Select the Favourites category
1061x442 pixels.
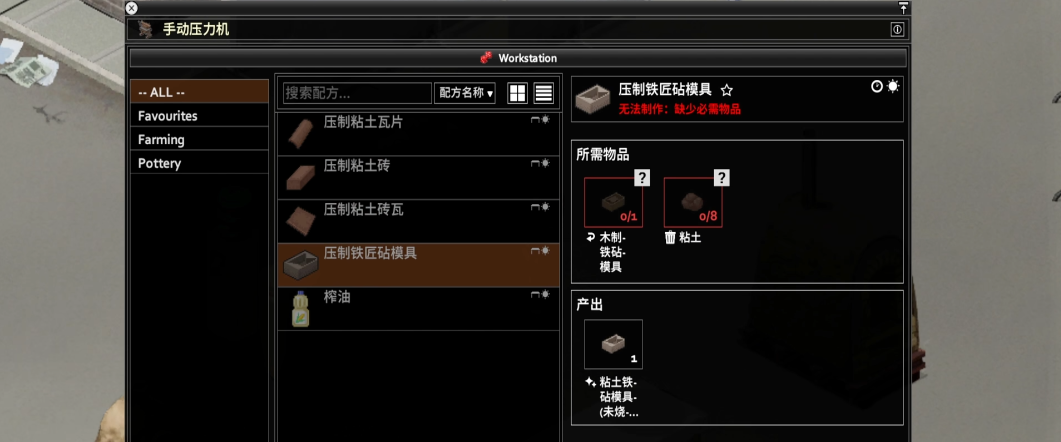pyautogui.click(x=199, y=116)
